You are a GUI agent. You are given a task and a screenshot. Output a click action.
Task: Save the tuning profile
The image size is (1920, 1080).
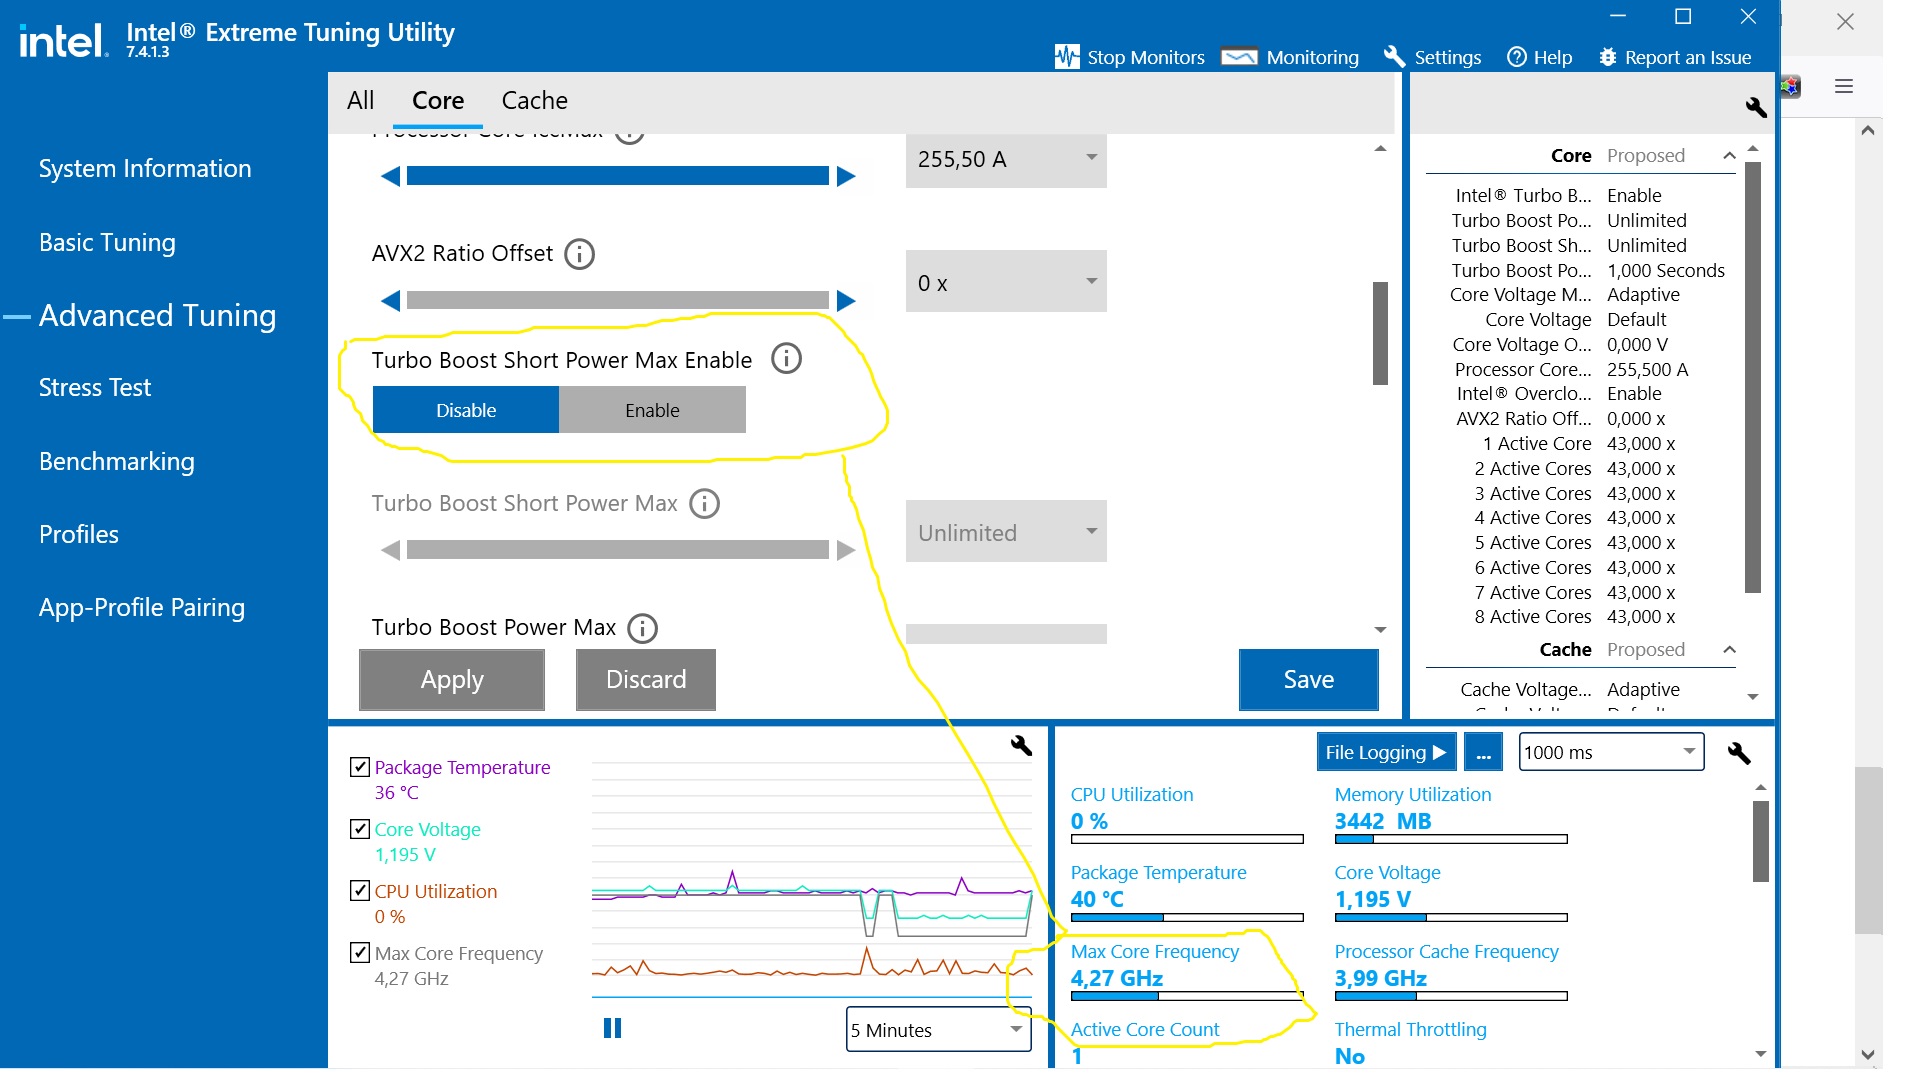(1309, 680)
